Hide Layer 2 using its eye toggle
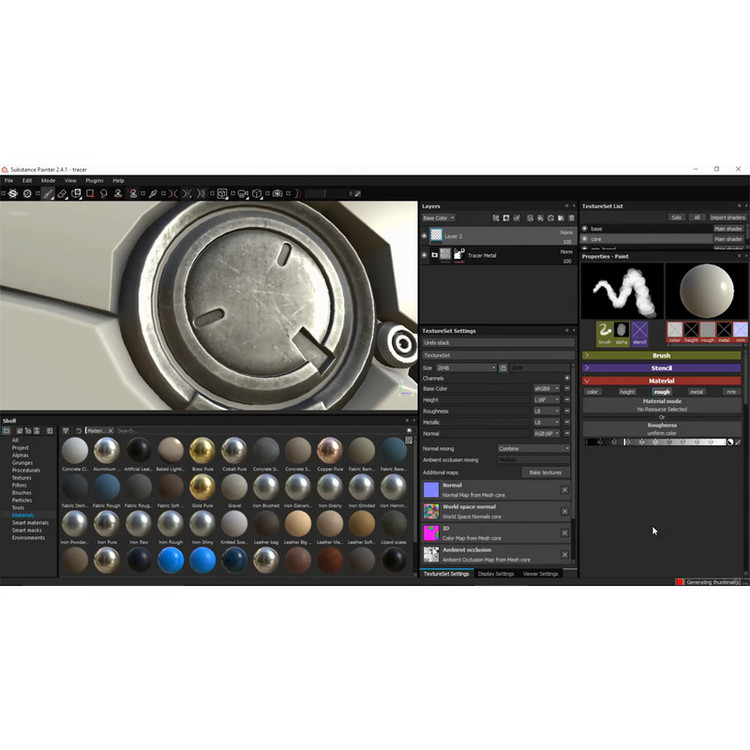Image resolution: width=750 pixels, height=750 pixels. click(424, 236)
